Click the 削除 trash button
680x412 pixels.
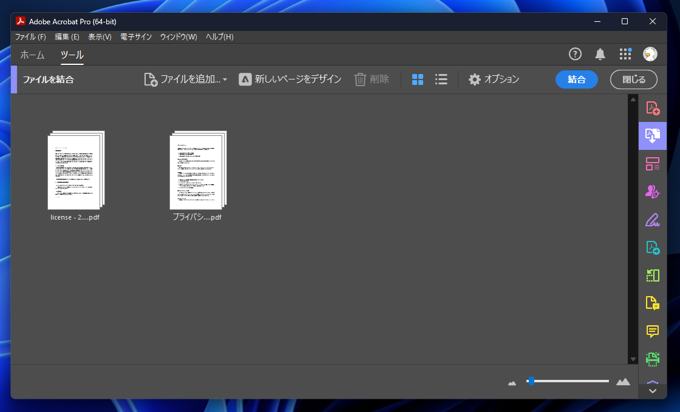(372, 79)
